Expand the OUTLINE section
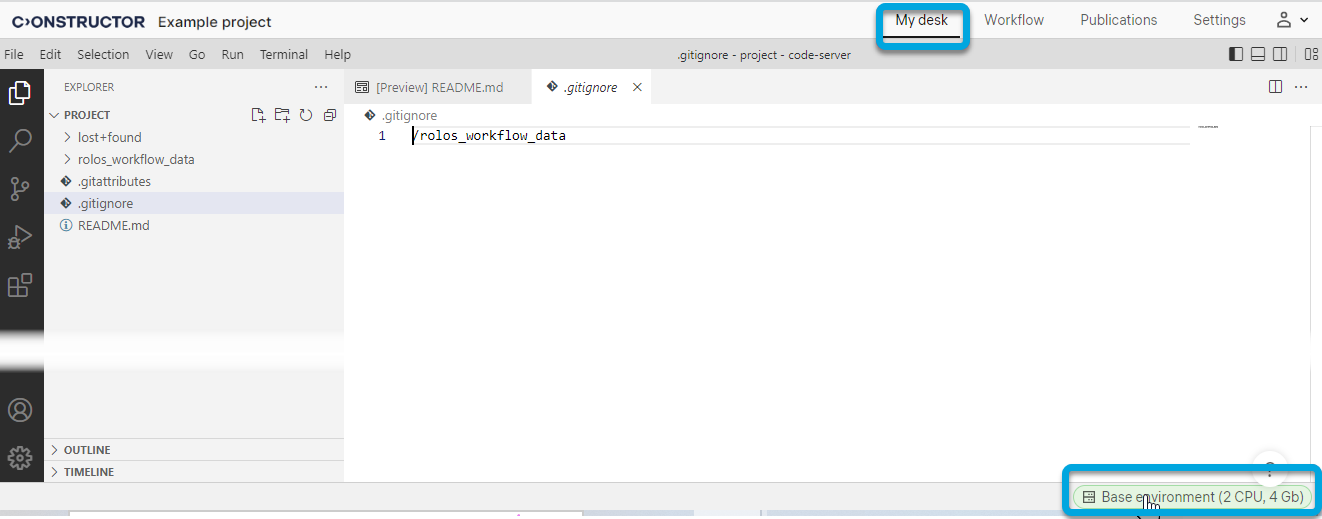 (x=87, y=450)
